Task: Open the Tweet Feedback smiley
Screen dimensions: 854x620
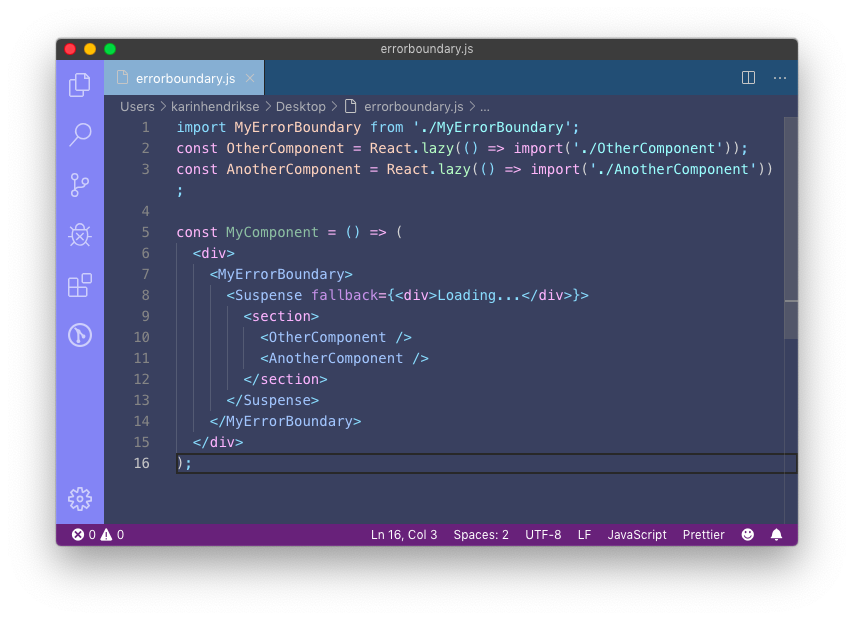Action: [x=747, y=534]
